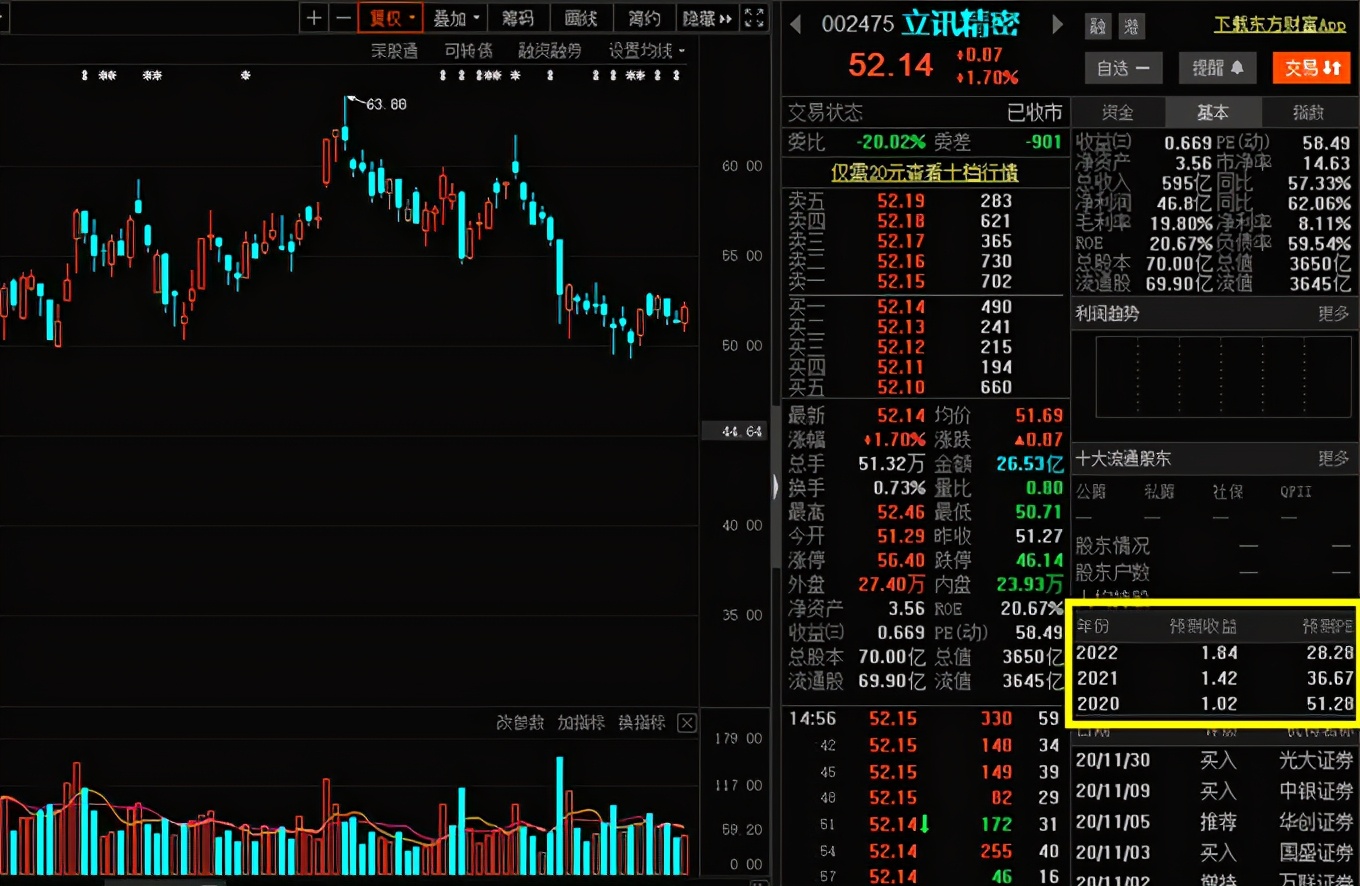The height and width of the screenshot is (886, 1360).
Task: Click the 金额 value 26.53亿
Action: click(1029, 464)
